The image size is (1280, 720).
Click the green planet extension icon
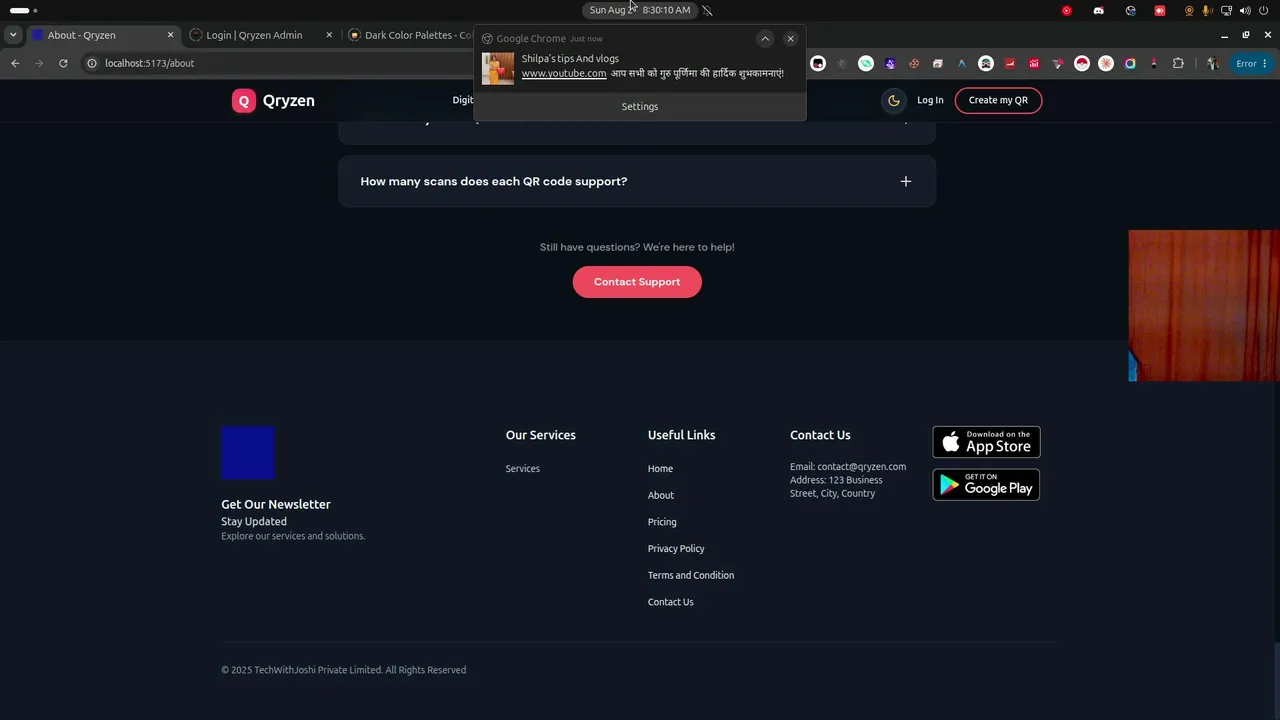tap(866, 63)
